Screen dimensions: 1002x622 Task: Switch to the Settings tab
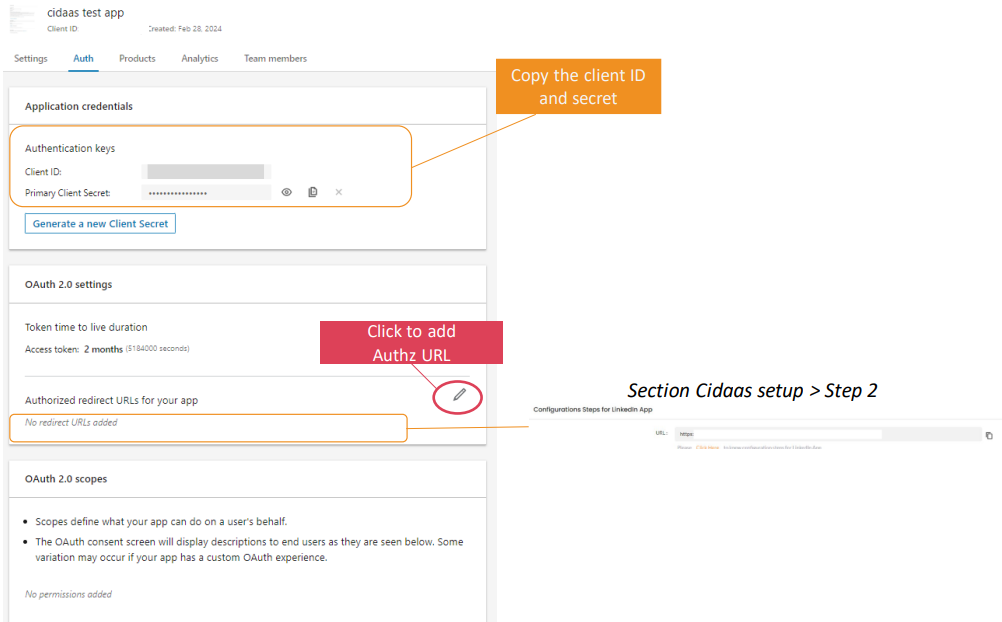30,58
